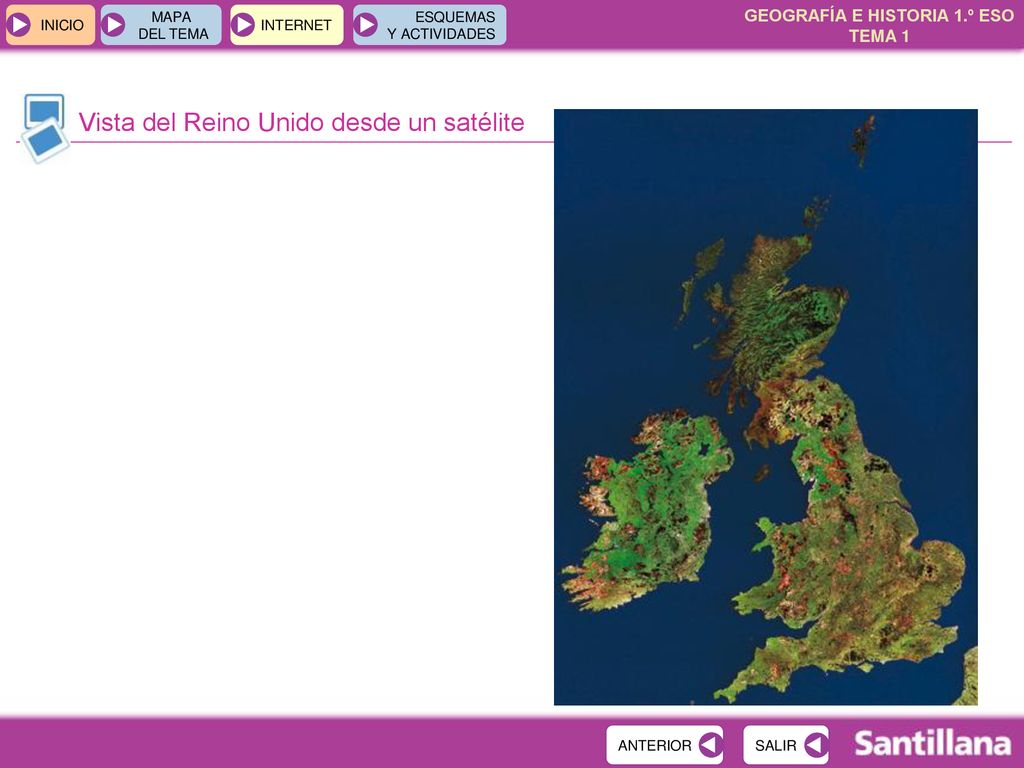Go back with ANTERIOR label
This screenshot has width=1024, height=768.
pos(654,745)
